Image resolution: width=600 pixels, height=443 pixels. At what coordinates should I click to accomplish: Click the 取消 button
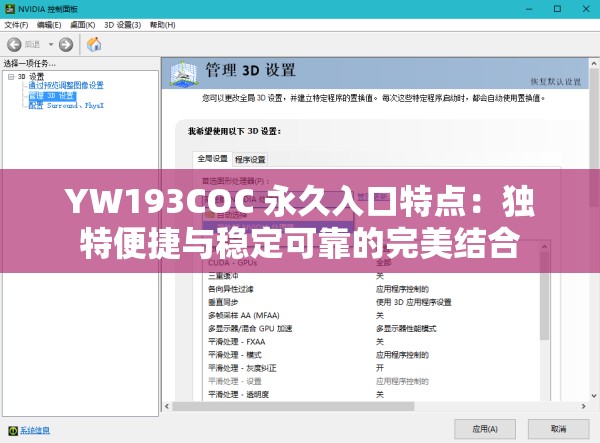pos(559,429)
